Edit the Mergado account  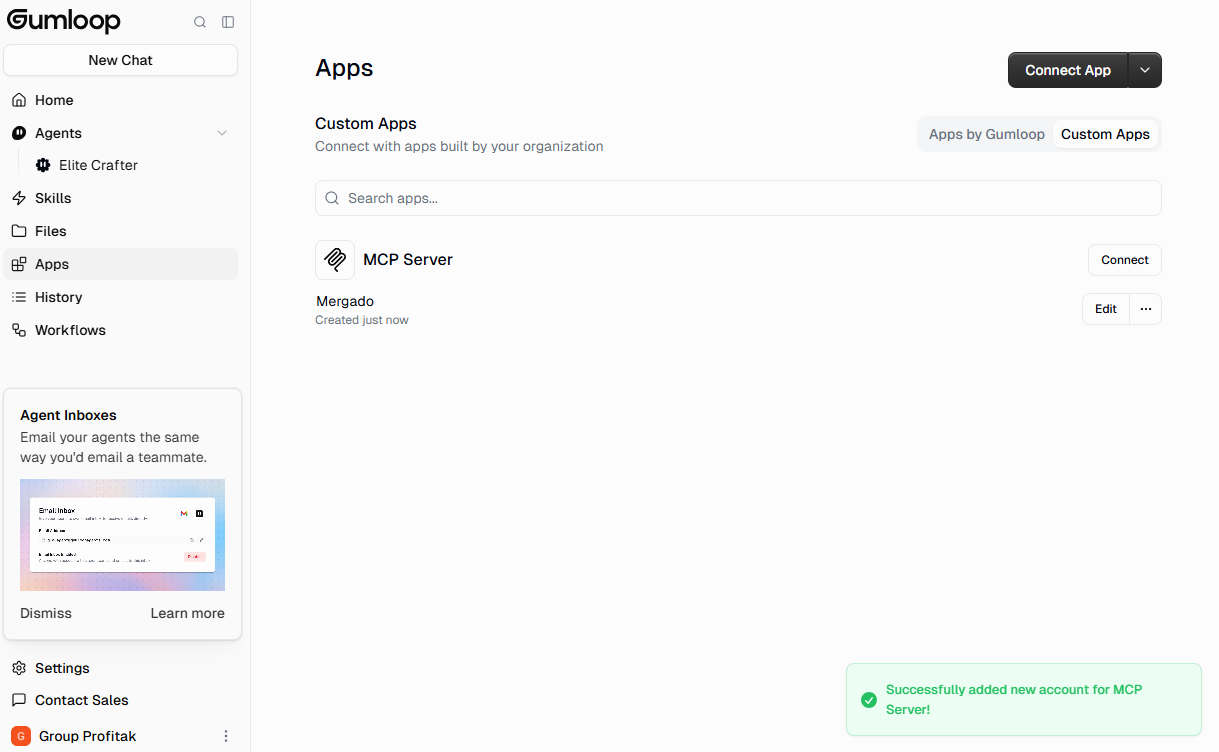tap(1106, 309)
